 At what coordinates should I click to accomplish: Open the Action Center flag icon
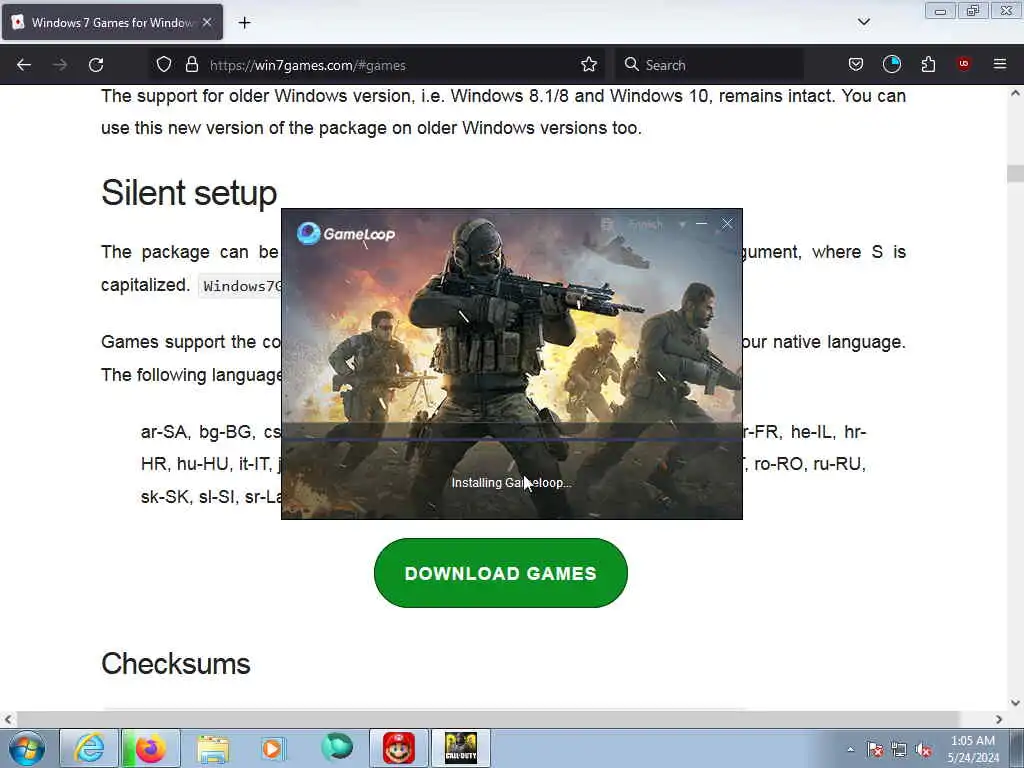(x=875, y=750)
